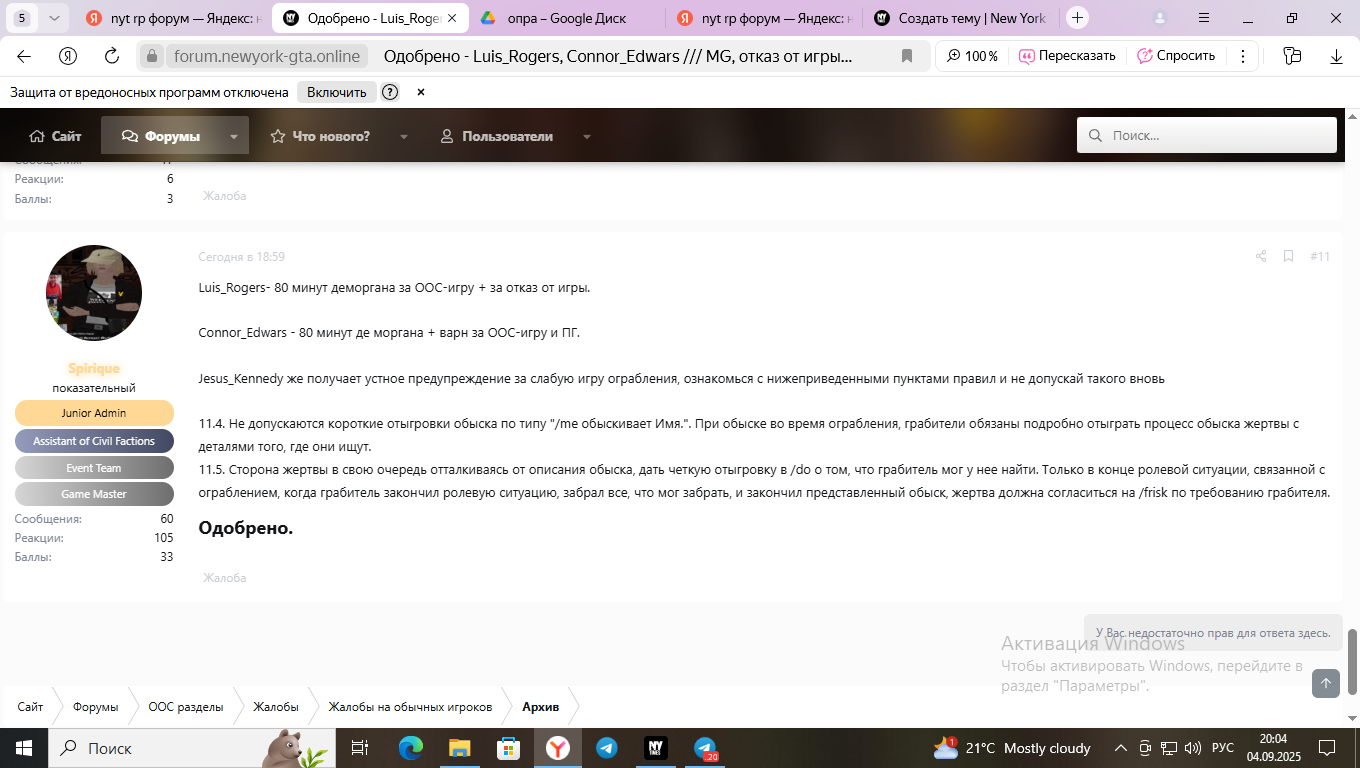
Task: Bookmark post #11 with the bookmark icon
Action: pyautogui.click(x=1289, y=257)
